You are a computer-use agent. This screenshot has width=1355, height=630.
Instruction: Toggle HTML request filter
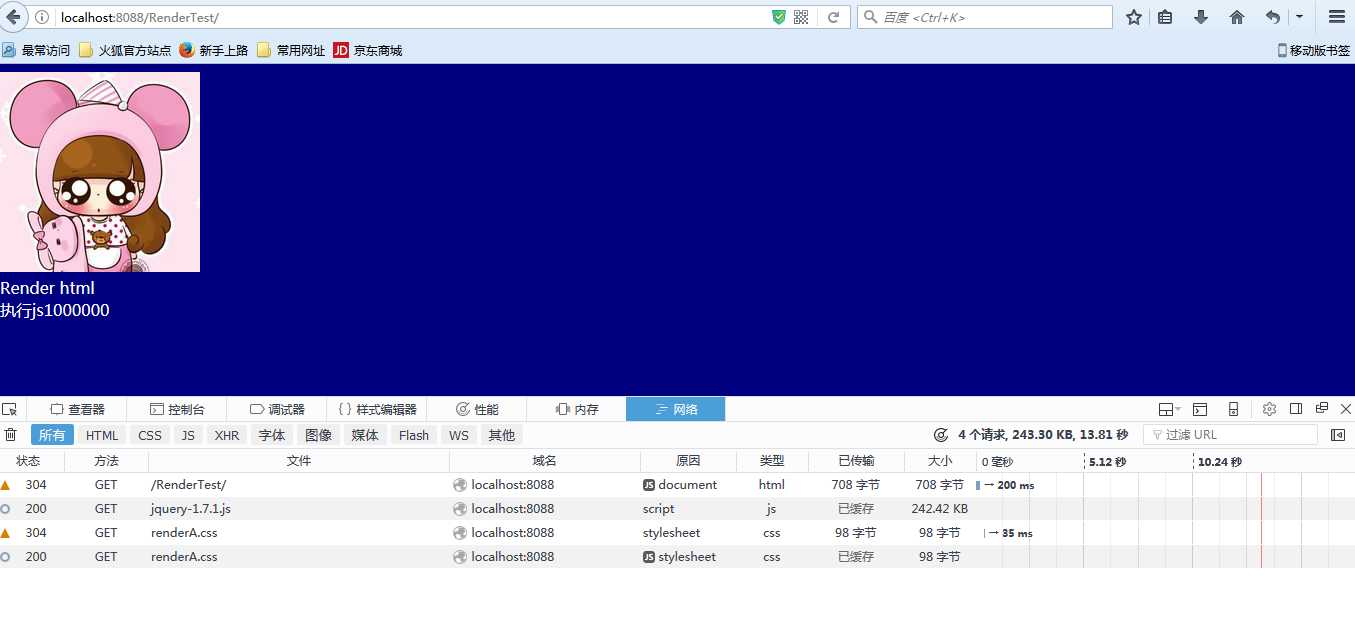(x=102, y=435)
